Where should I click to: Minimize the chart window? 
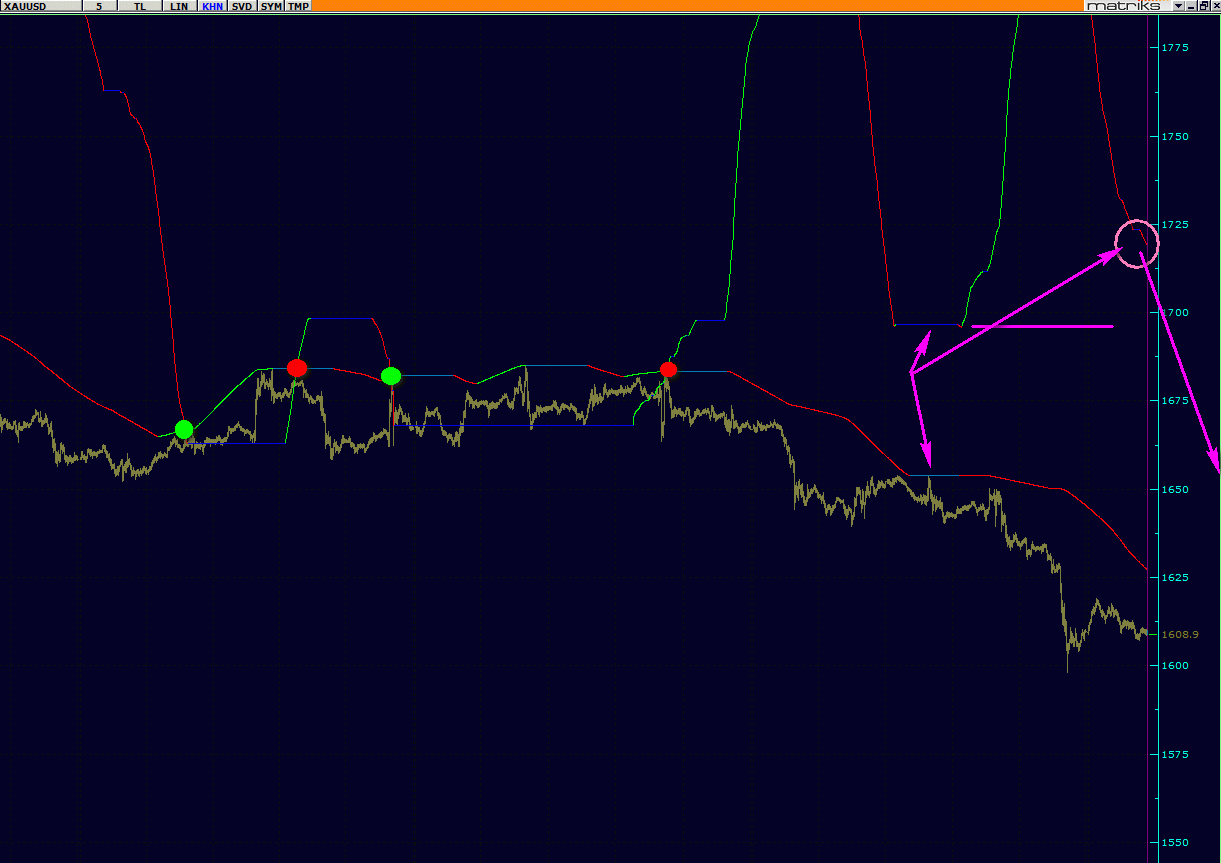[1191, 6]
